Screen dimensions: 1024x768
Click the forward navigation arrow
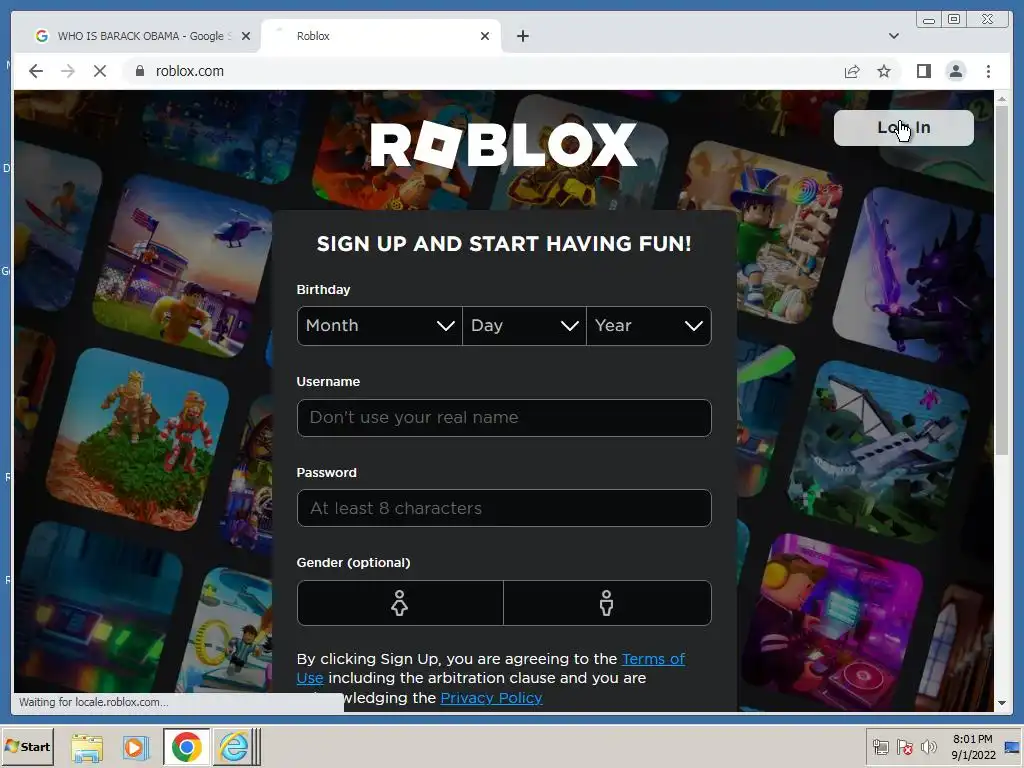pos(68,71)
